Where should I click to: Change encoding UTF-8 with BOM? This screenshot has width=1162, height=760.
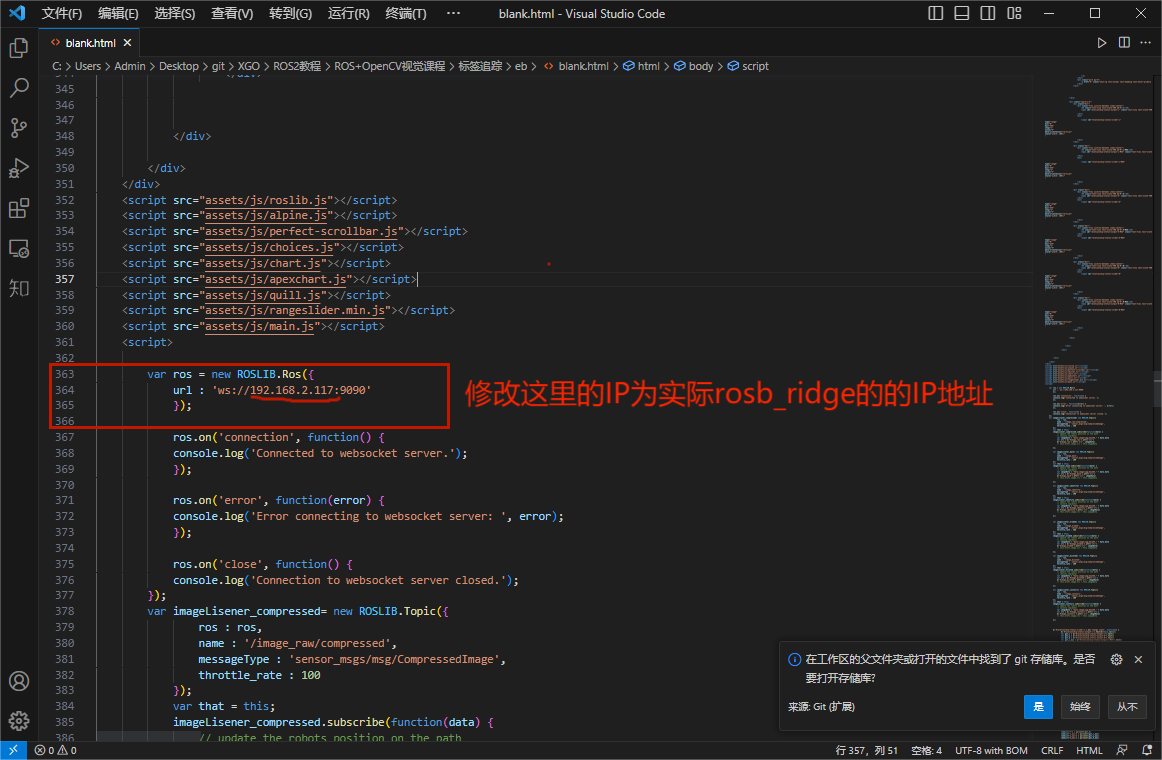click(992, 750)
